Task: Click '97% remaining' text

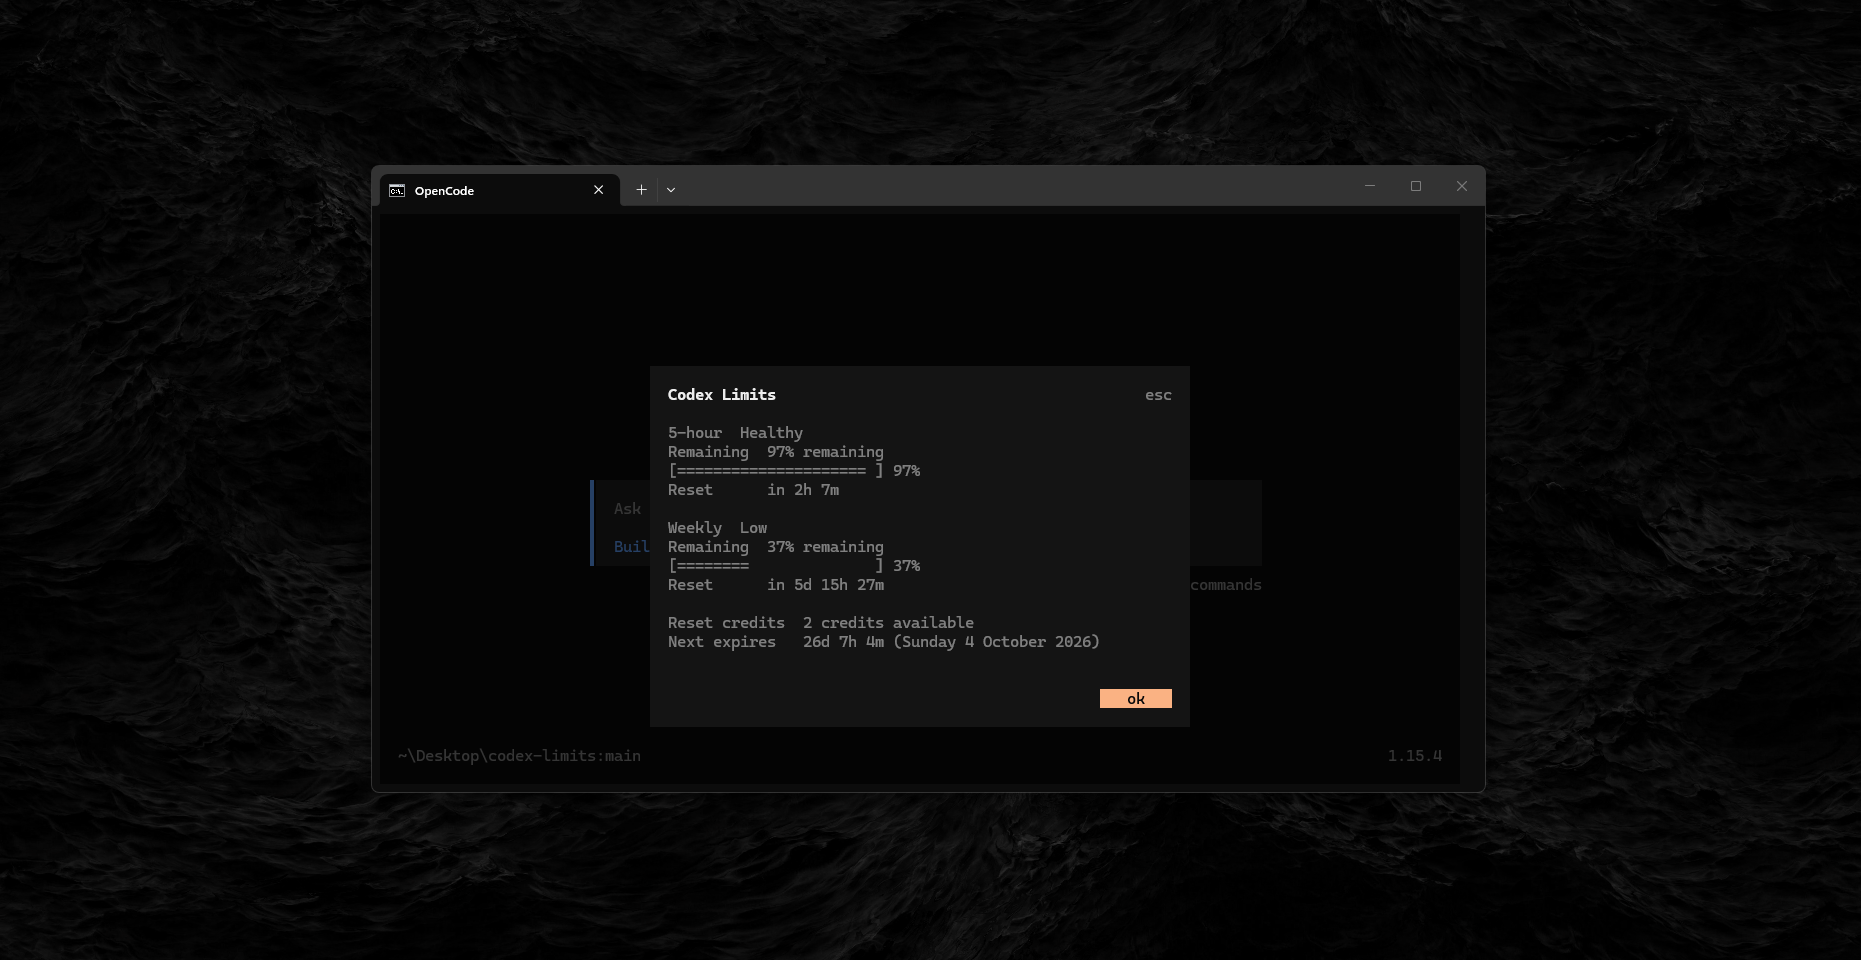Action: point(825,452)
